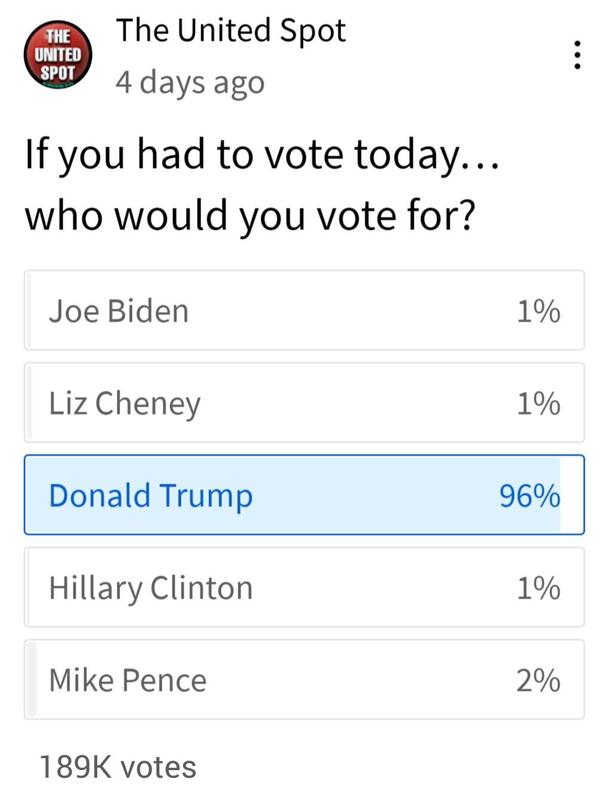
Task: Pick the Mike Pence poll option
Action: point(304,680)
